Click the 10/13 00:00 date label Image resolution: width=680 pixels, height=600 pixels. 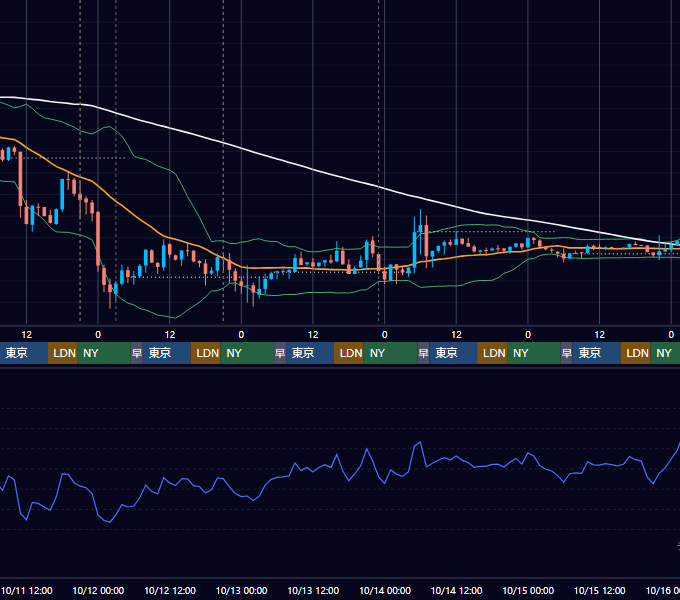click(242, 590)
